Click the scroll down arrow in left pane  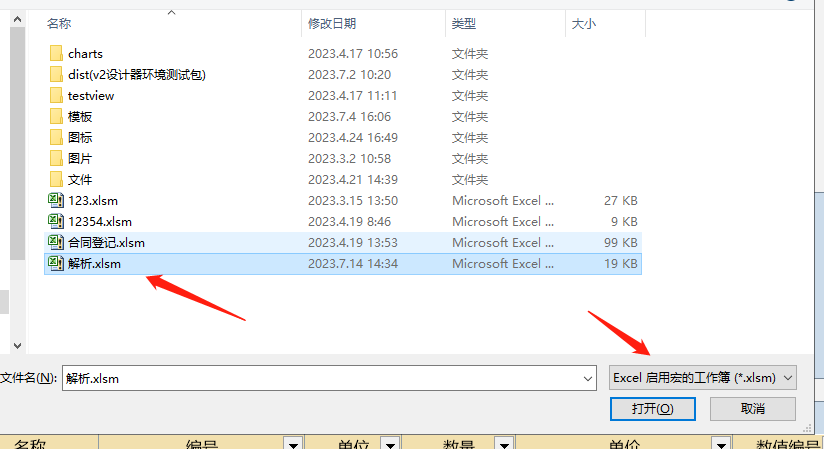click(16, 344)
